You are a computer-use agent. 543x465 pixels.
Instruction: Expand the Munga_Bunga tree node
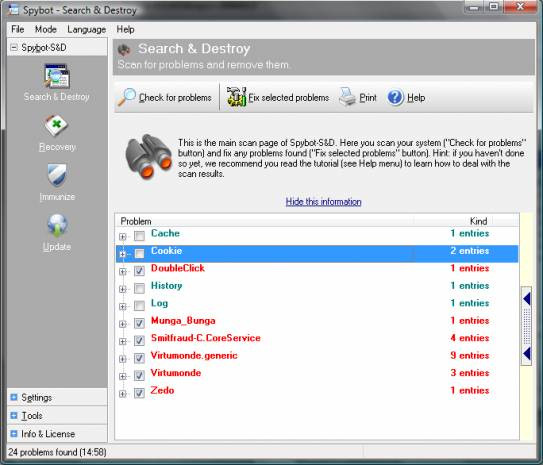point(123,324)
